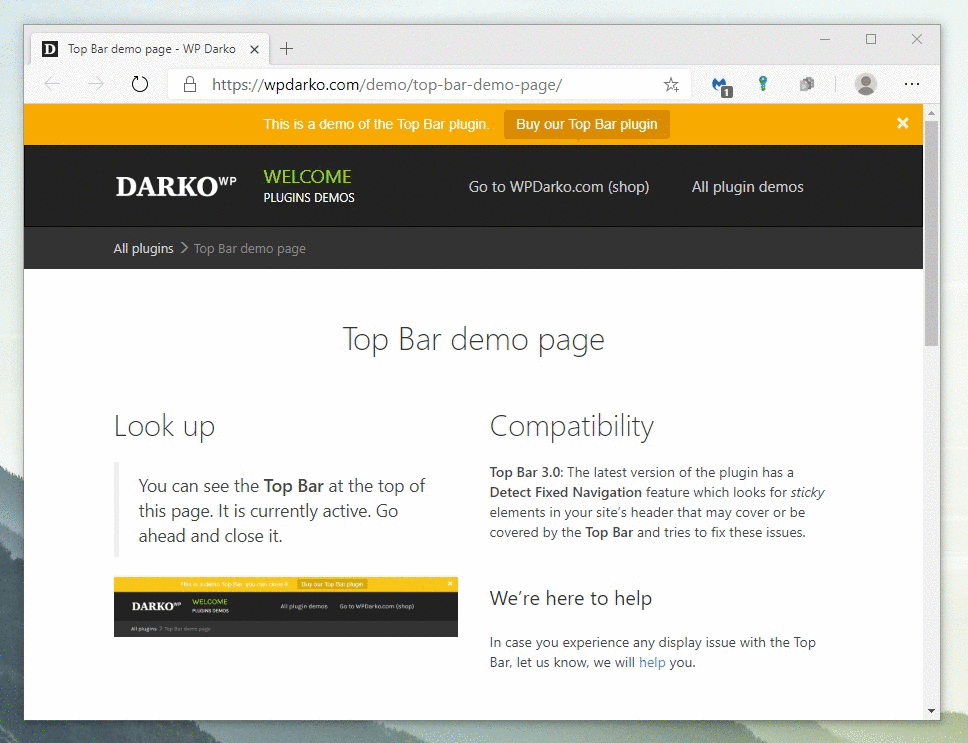Close the browser window

[x=917, y=39]
